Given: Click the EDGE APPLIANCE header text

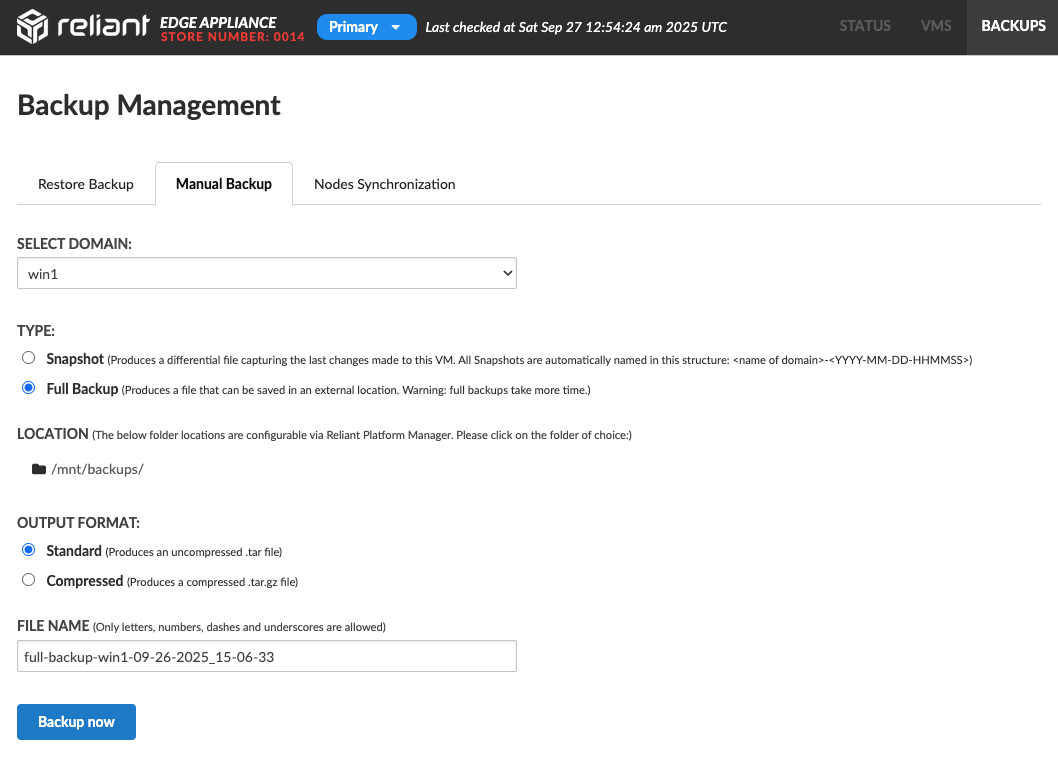Looking at the screenshot, I should point(218,22).
